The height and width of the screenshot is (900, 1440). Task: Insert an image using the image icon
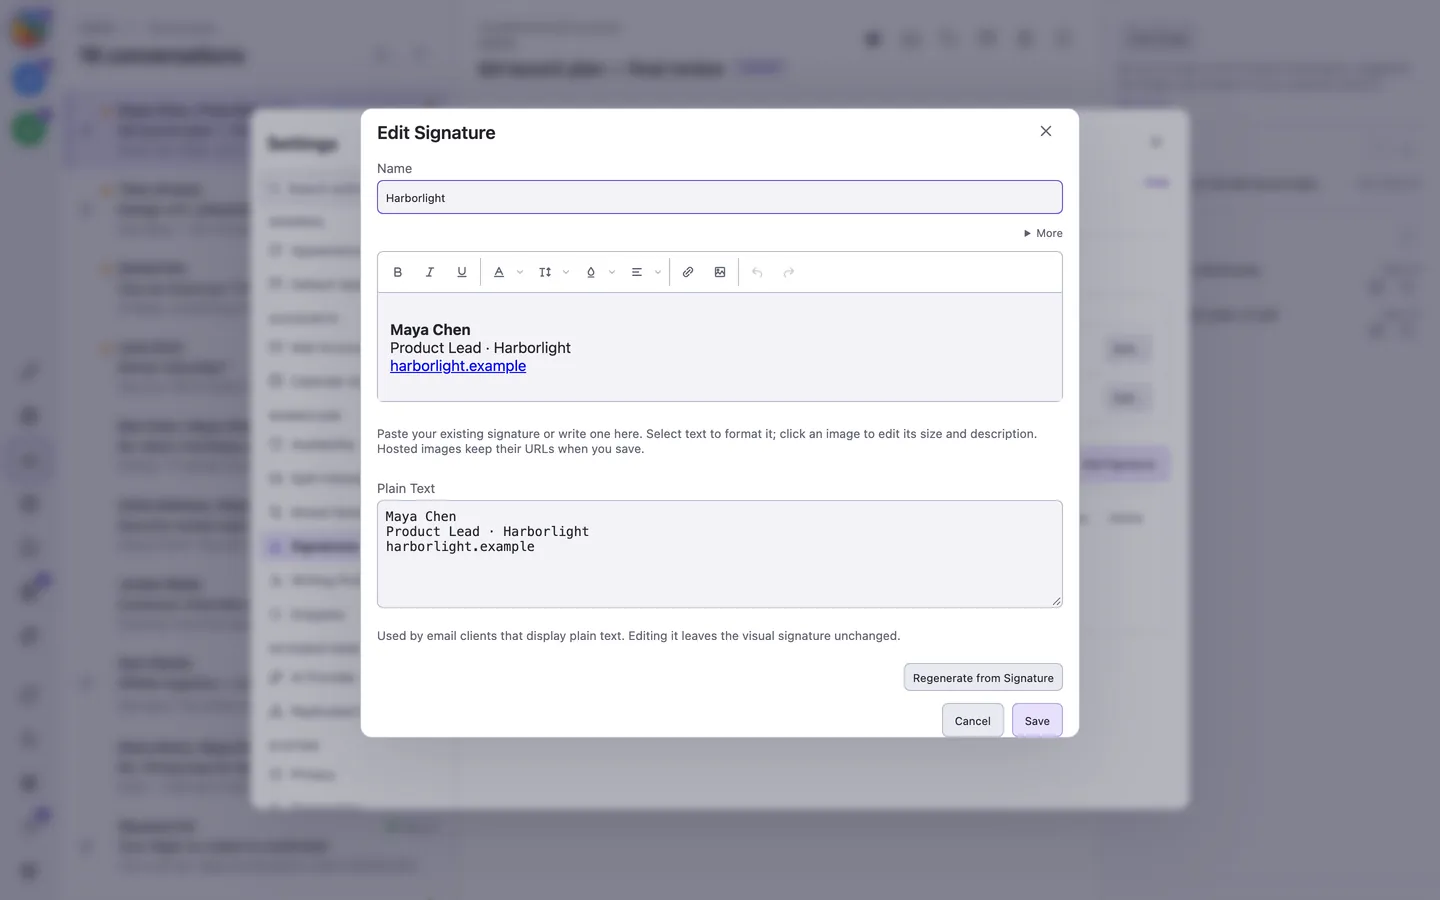tap(720, 272)
